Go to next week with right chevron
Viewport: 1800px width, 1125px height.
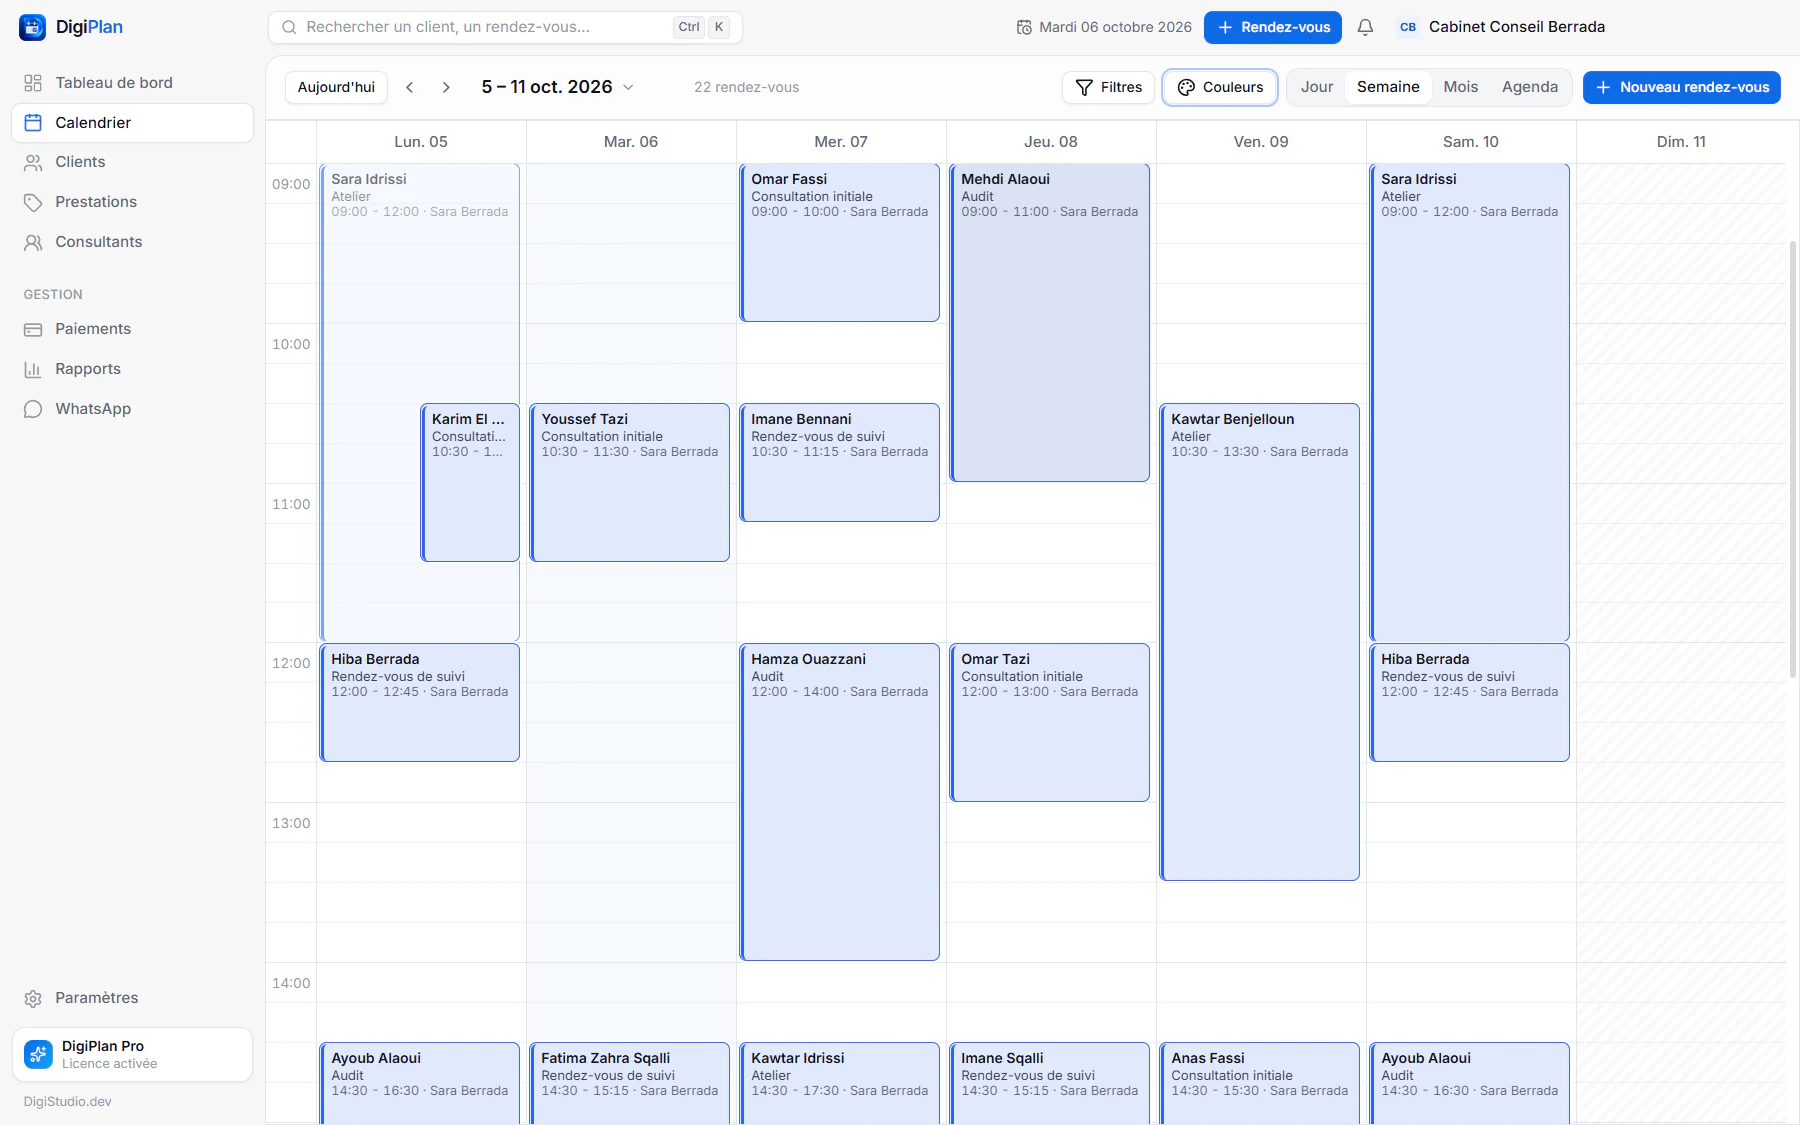[x=446, y=87]
